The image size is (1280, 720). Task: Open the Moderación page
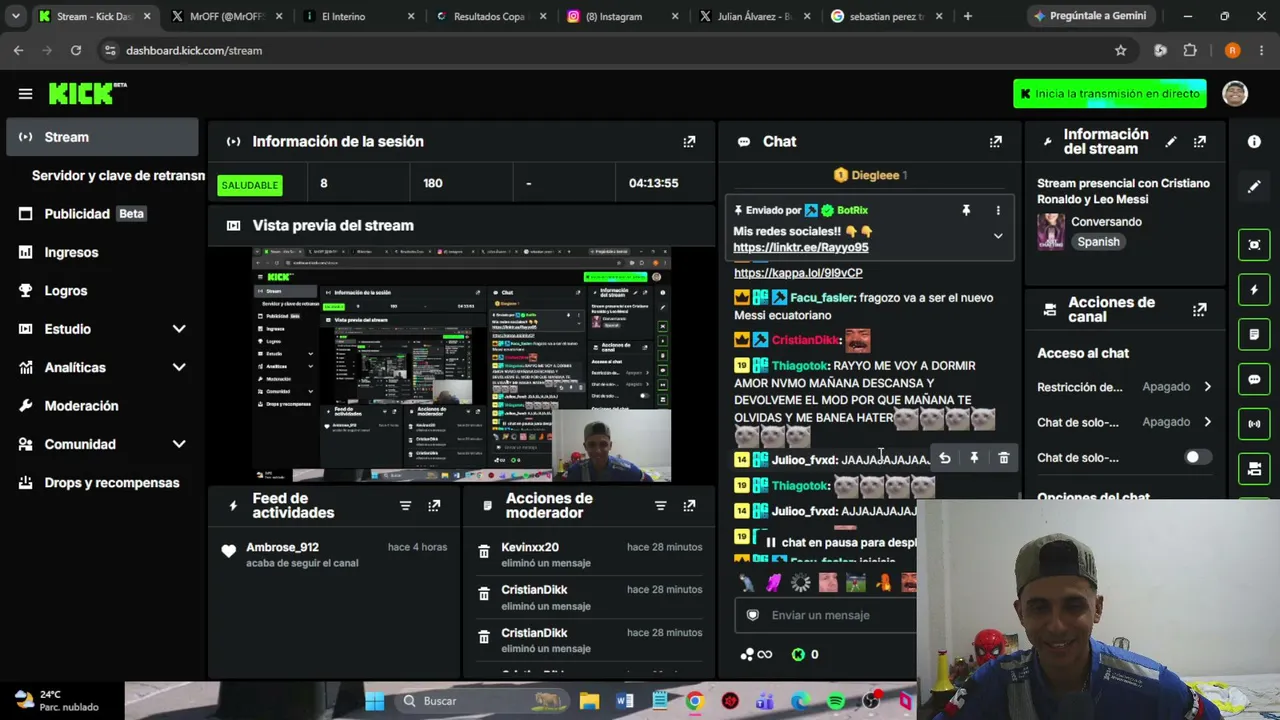pyautogui.click(x=102, y=406)
